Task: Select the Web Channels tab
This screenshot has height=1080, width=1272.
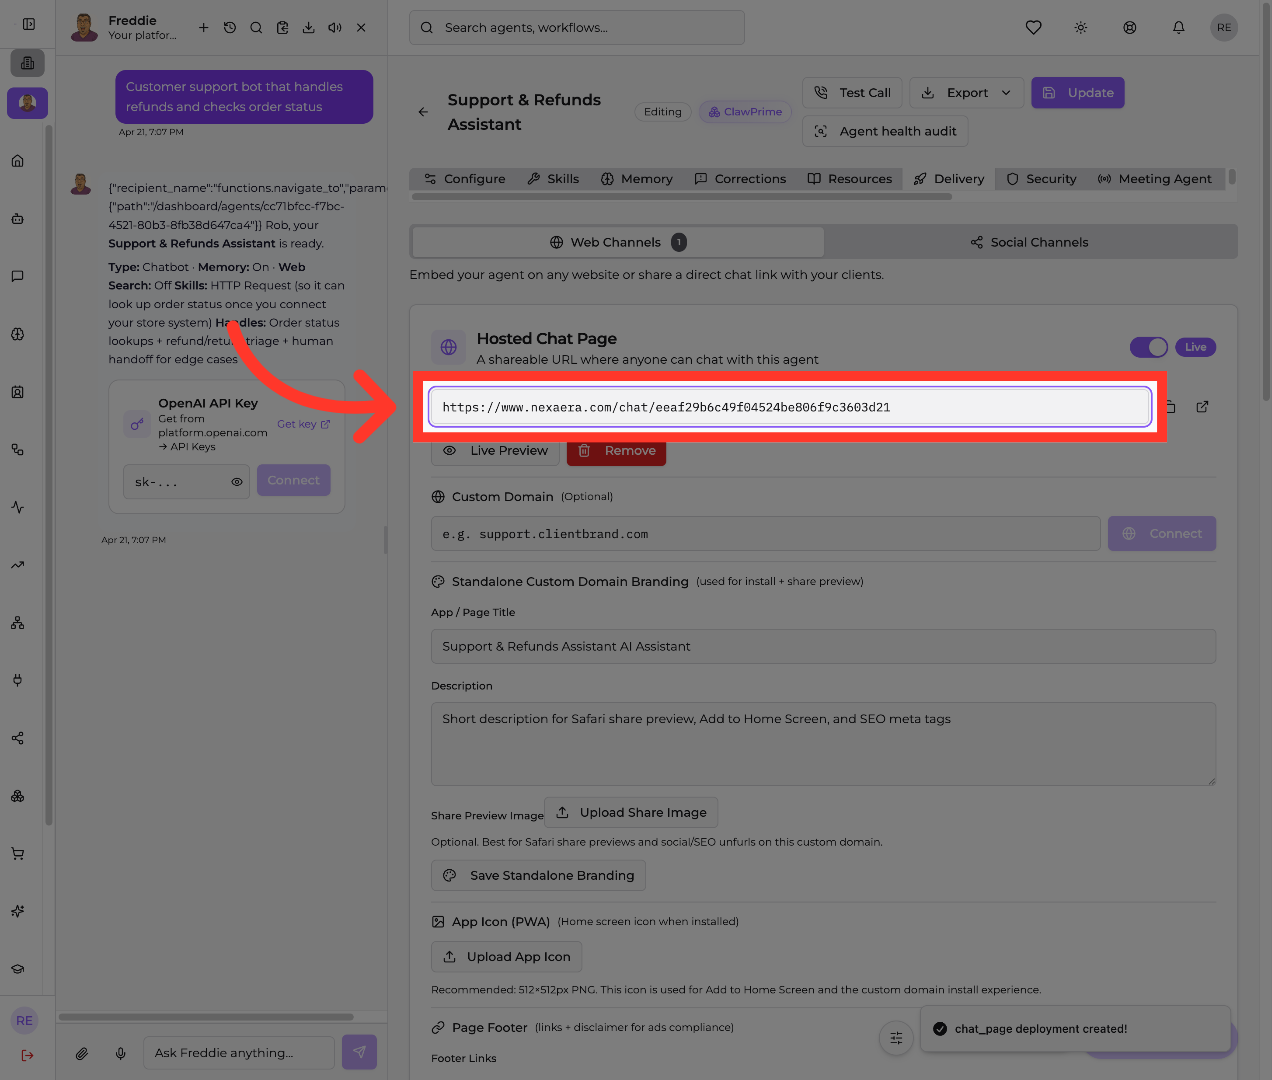Action: [618, 242]
